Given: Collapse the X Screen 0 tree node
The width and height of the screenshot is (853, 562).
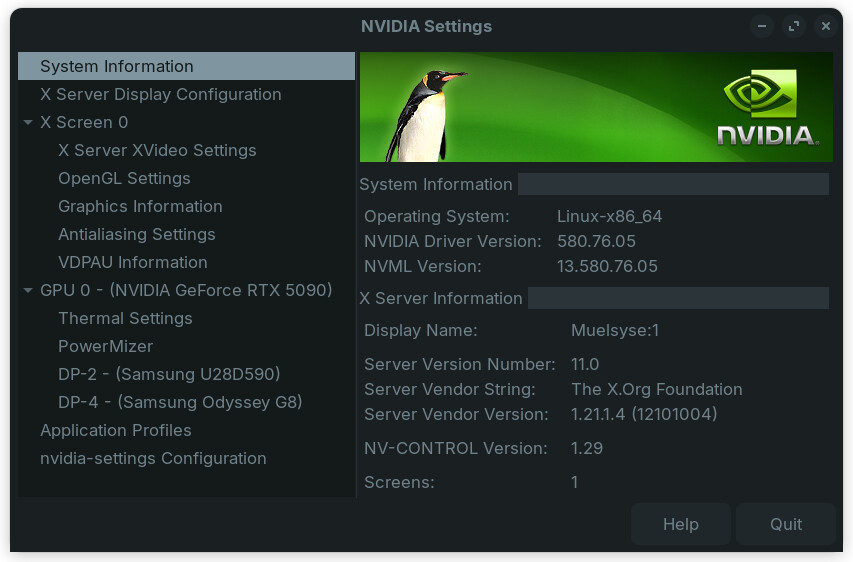Looking at the screenshot, I should [28, 123].
